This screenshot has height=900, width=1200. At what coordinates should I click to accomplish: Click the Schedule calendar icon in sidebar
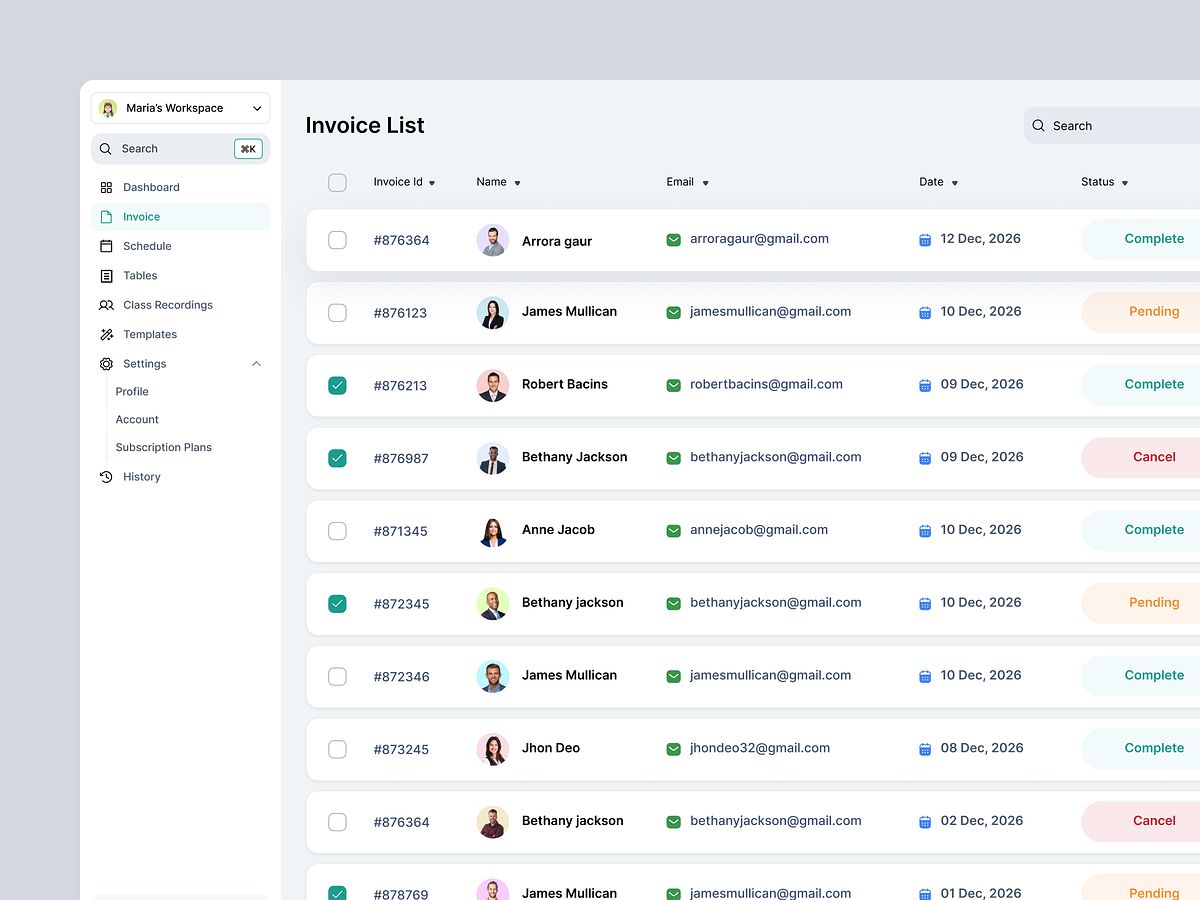coord(106,246)
